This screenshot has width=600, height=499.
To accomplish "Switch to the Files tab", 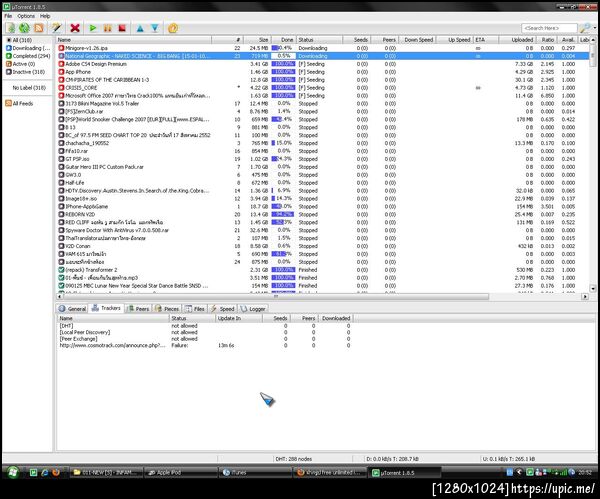I will point(195,309).
